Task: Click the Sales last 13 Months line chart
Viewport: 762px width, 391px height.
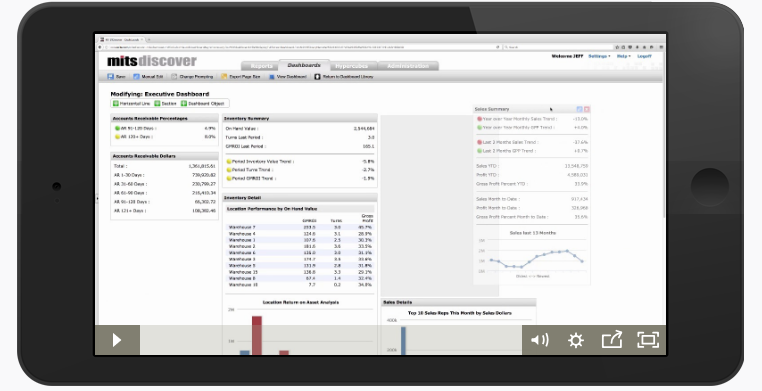Action: pyautogui.click(x=532, y=257)
